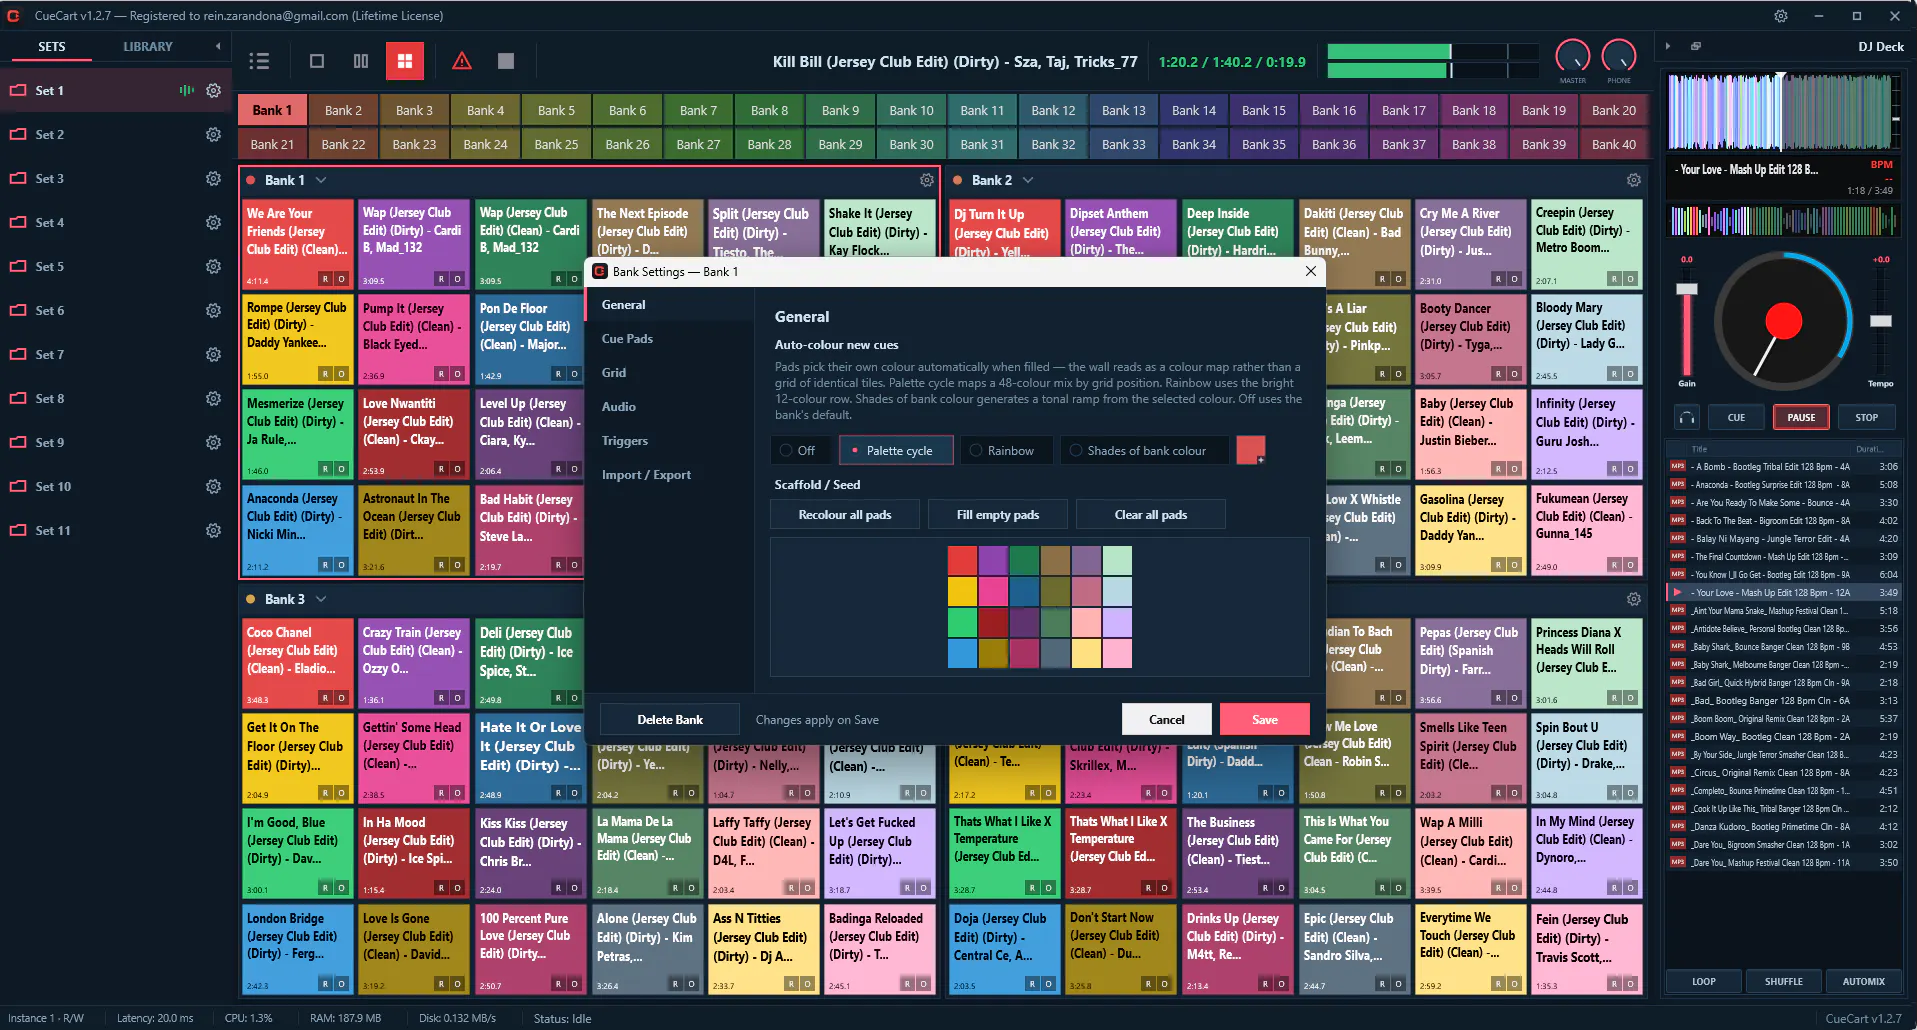This screenshot has width=1917, height=1030.
Task: Expand the Bank 3 dropdown chevron
Action: click(321, 599)
